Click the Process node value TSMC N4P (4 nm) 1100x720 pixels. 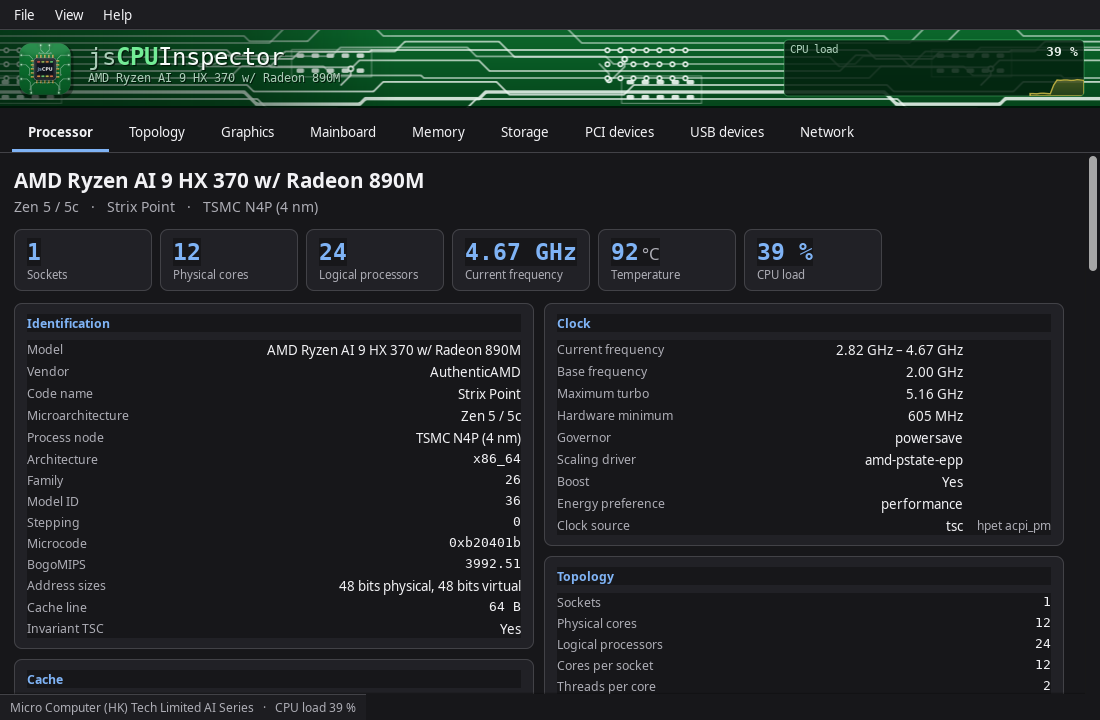(468, 438)
